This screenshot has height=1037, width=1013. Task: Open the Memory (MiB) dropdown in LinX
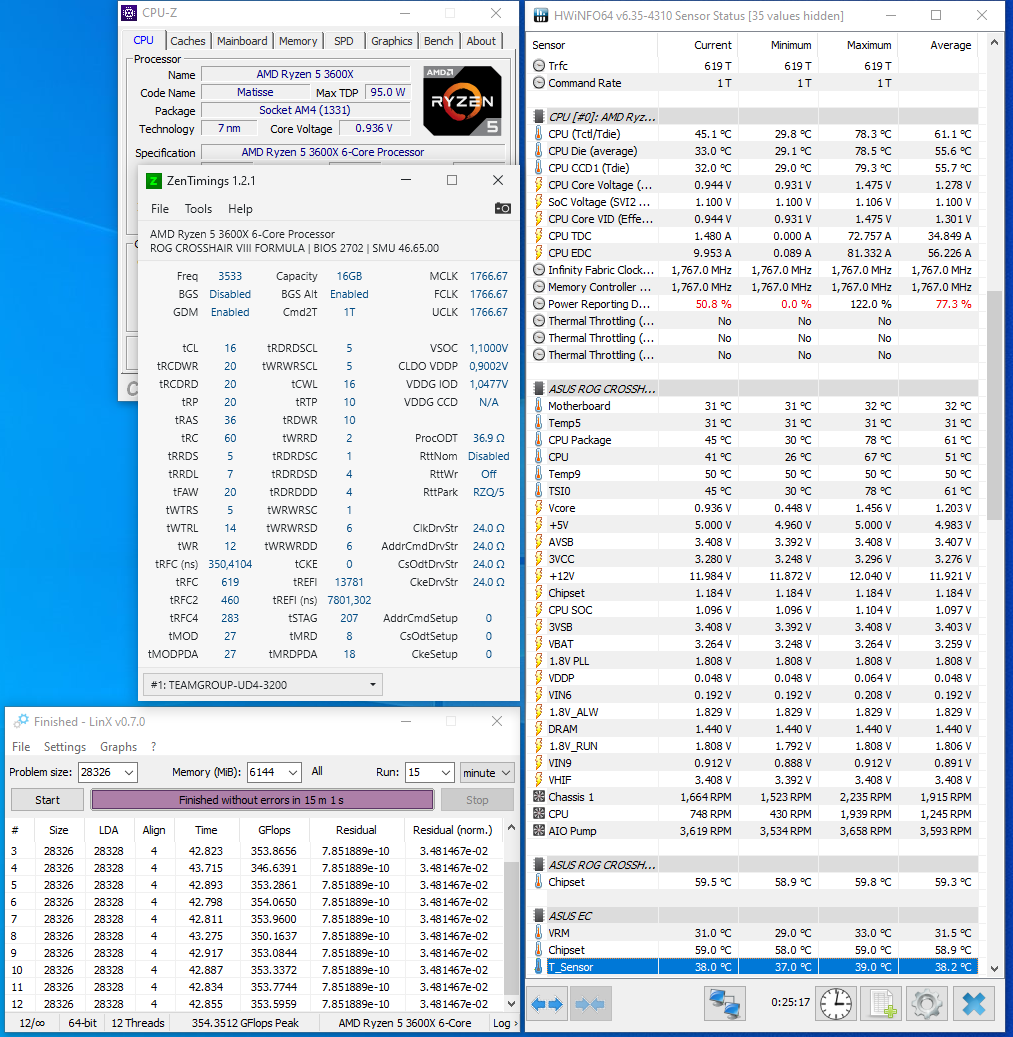tap(294, 772)
